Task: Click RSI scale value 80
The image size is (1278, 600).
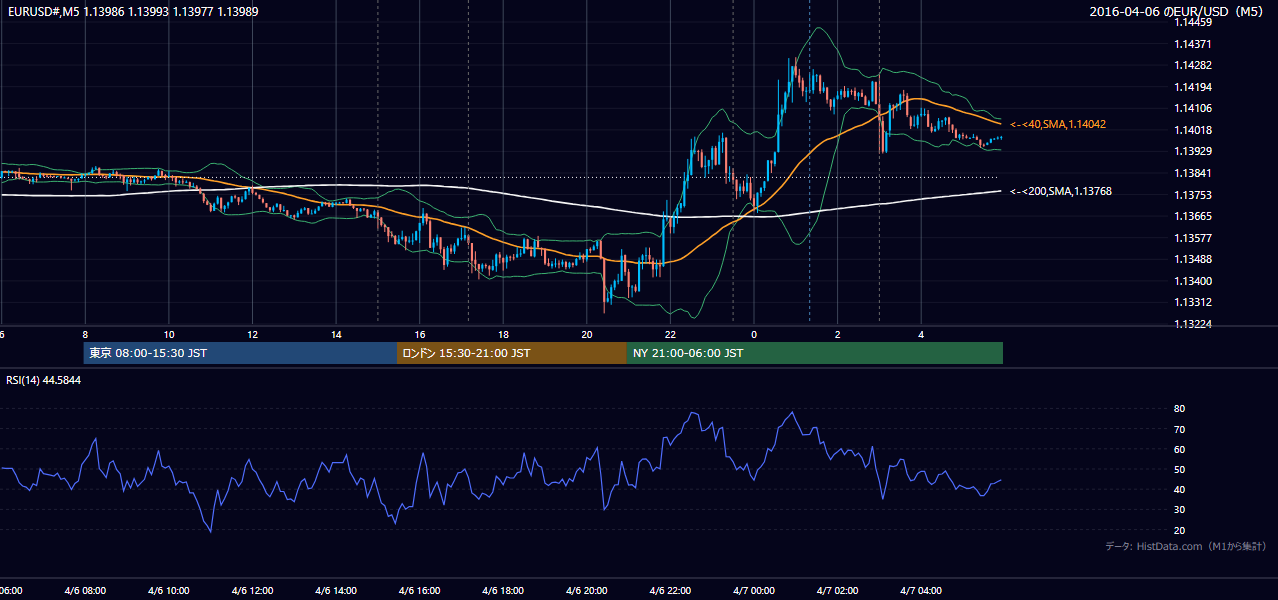Action: 1179,409
